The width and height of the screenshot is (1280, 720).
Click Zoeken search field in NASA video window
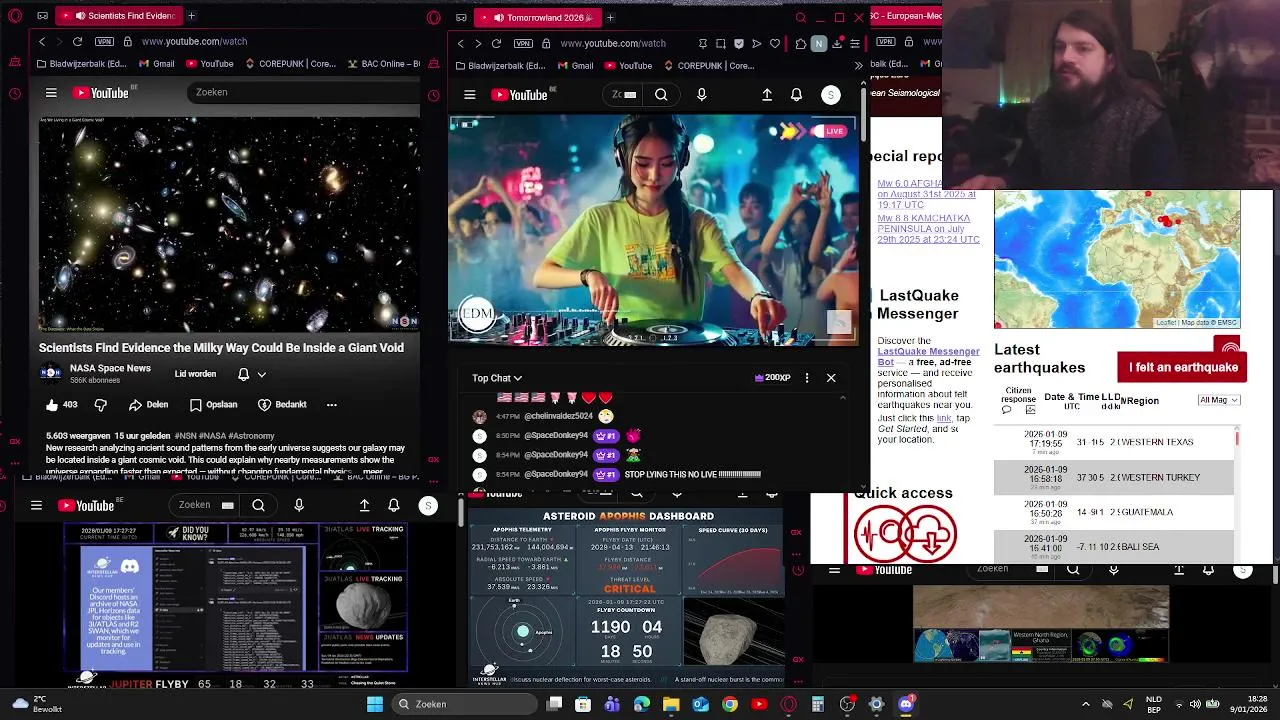(305, 92)
